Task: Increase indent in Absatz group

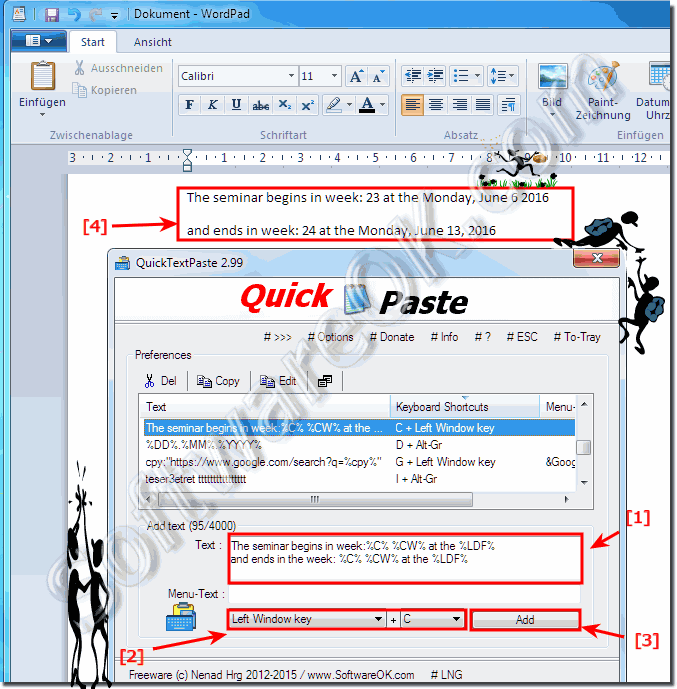Action: 435,76
